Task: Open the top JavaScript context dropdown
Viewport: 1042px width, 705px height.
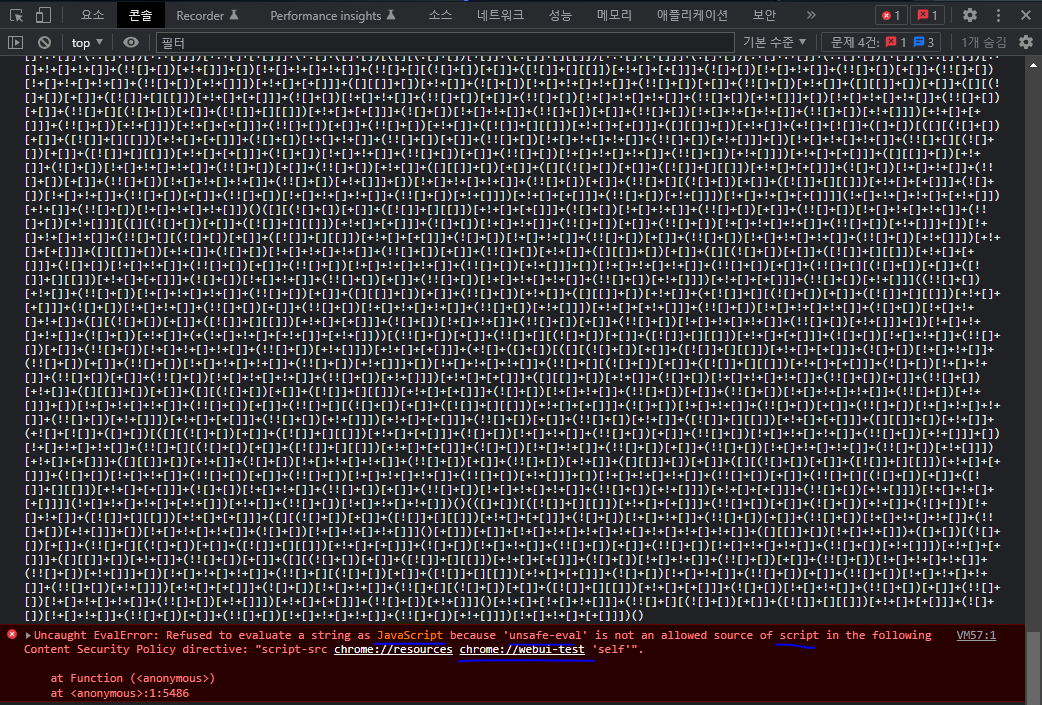Action: (x=87, y=43)
